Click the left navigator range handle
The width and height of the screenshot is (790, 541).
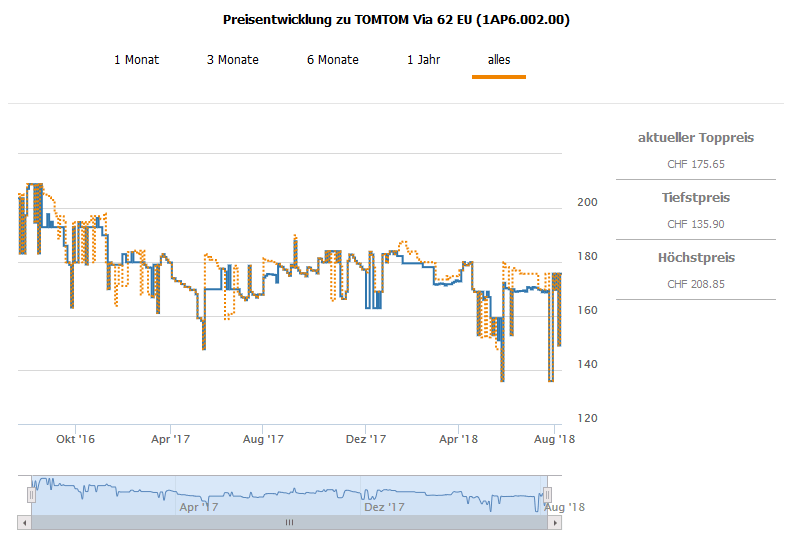pyautogui.click(x=31, y=495)
